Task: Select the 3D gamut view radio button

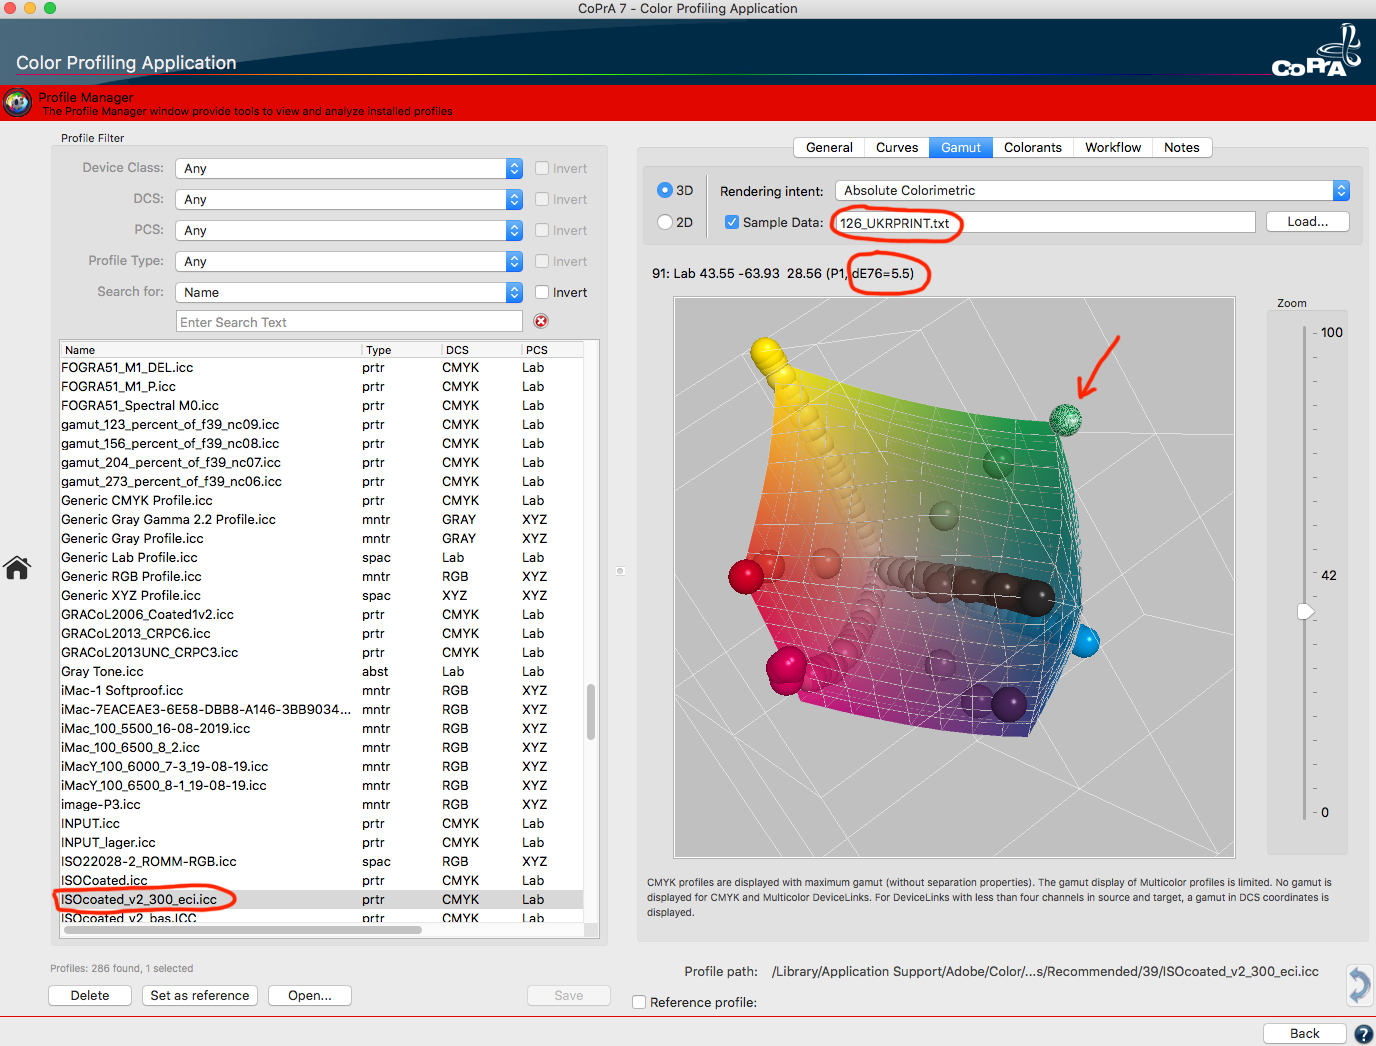Action: click(x=665, y=190)
